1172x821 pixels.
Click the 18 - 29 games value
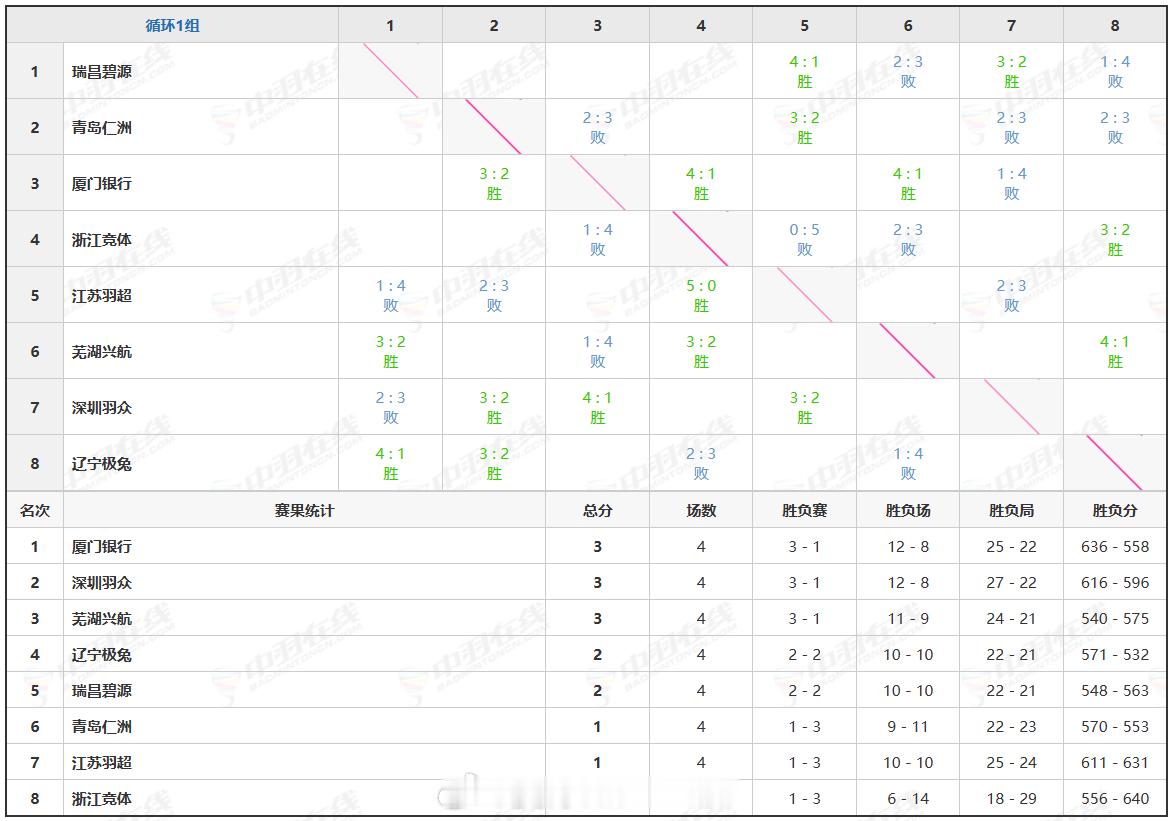(1011, 799)
